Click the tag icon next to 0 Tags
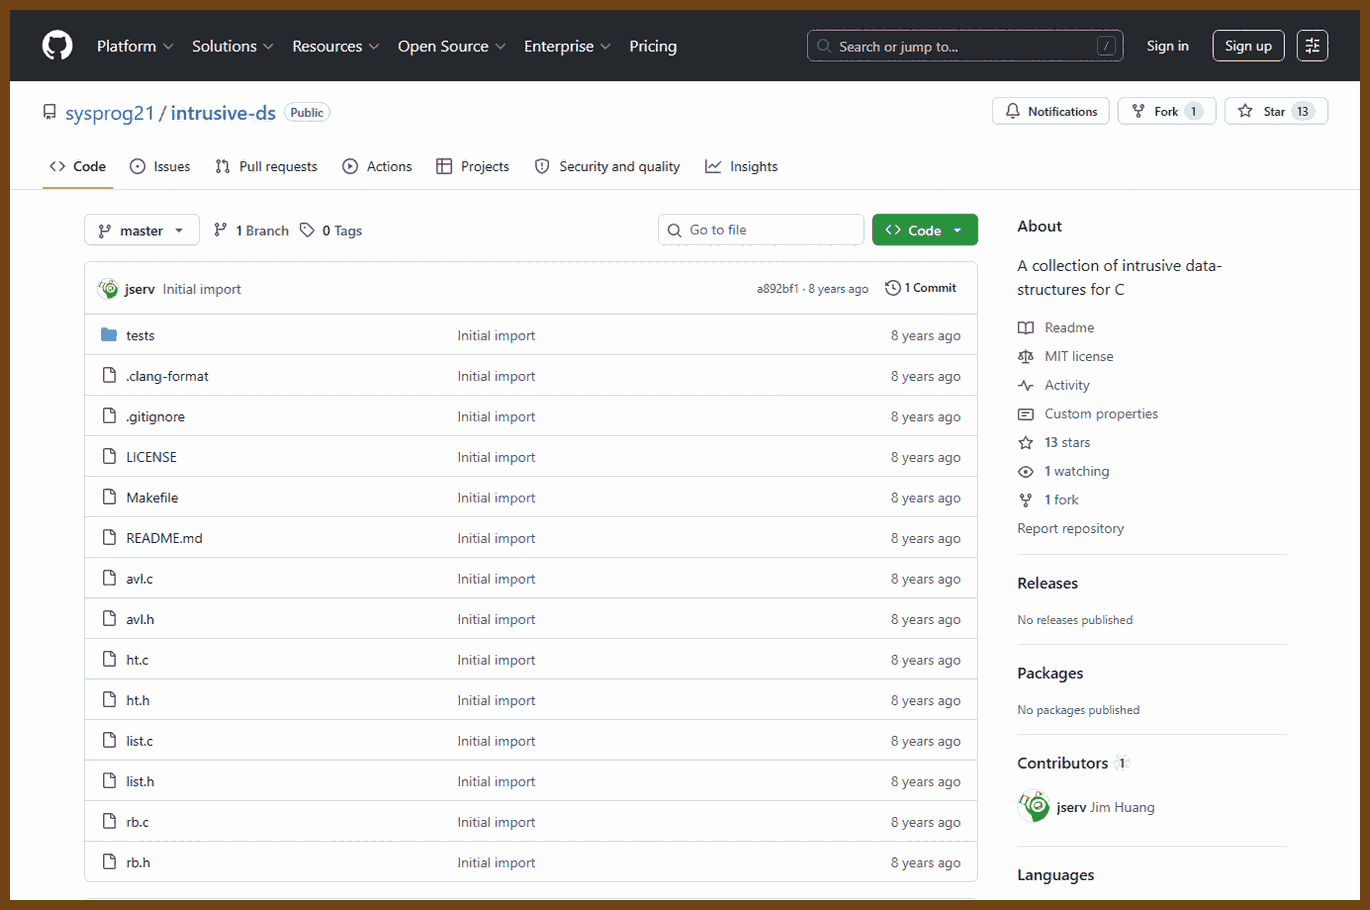Screen dimensions: 1370x910 pyautogui.click(x=307, y=230)
